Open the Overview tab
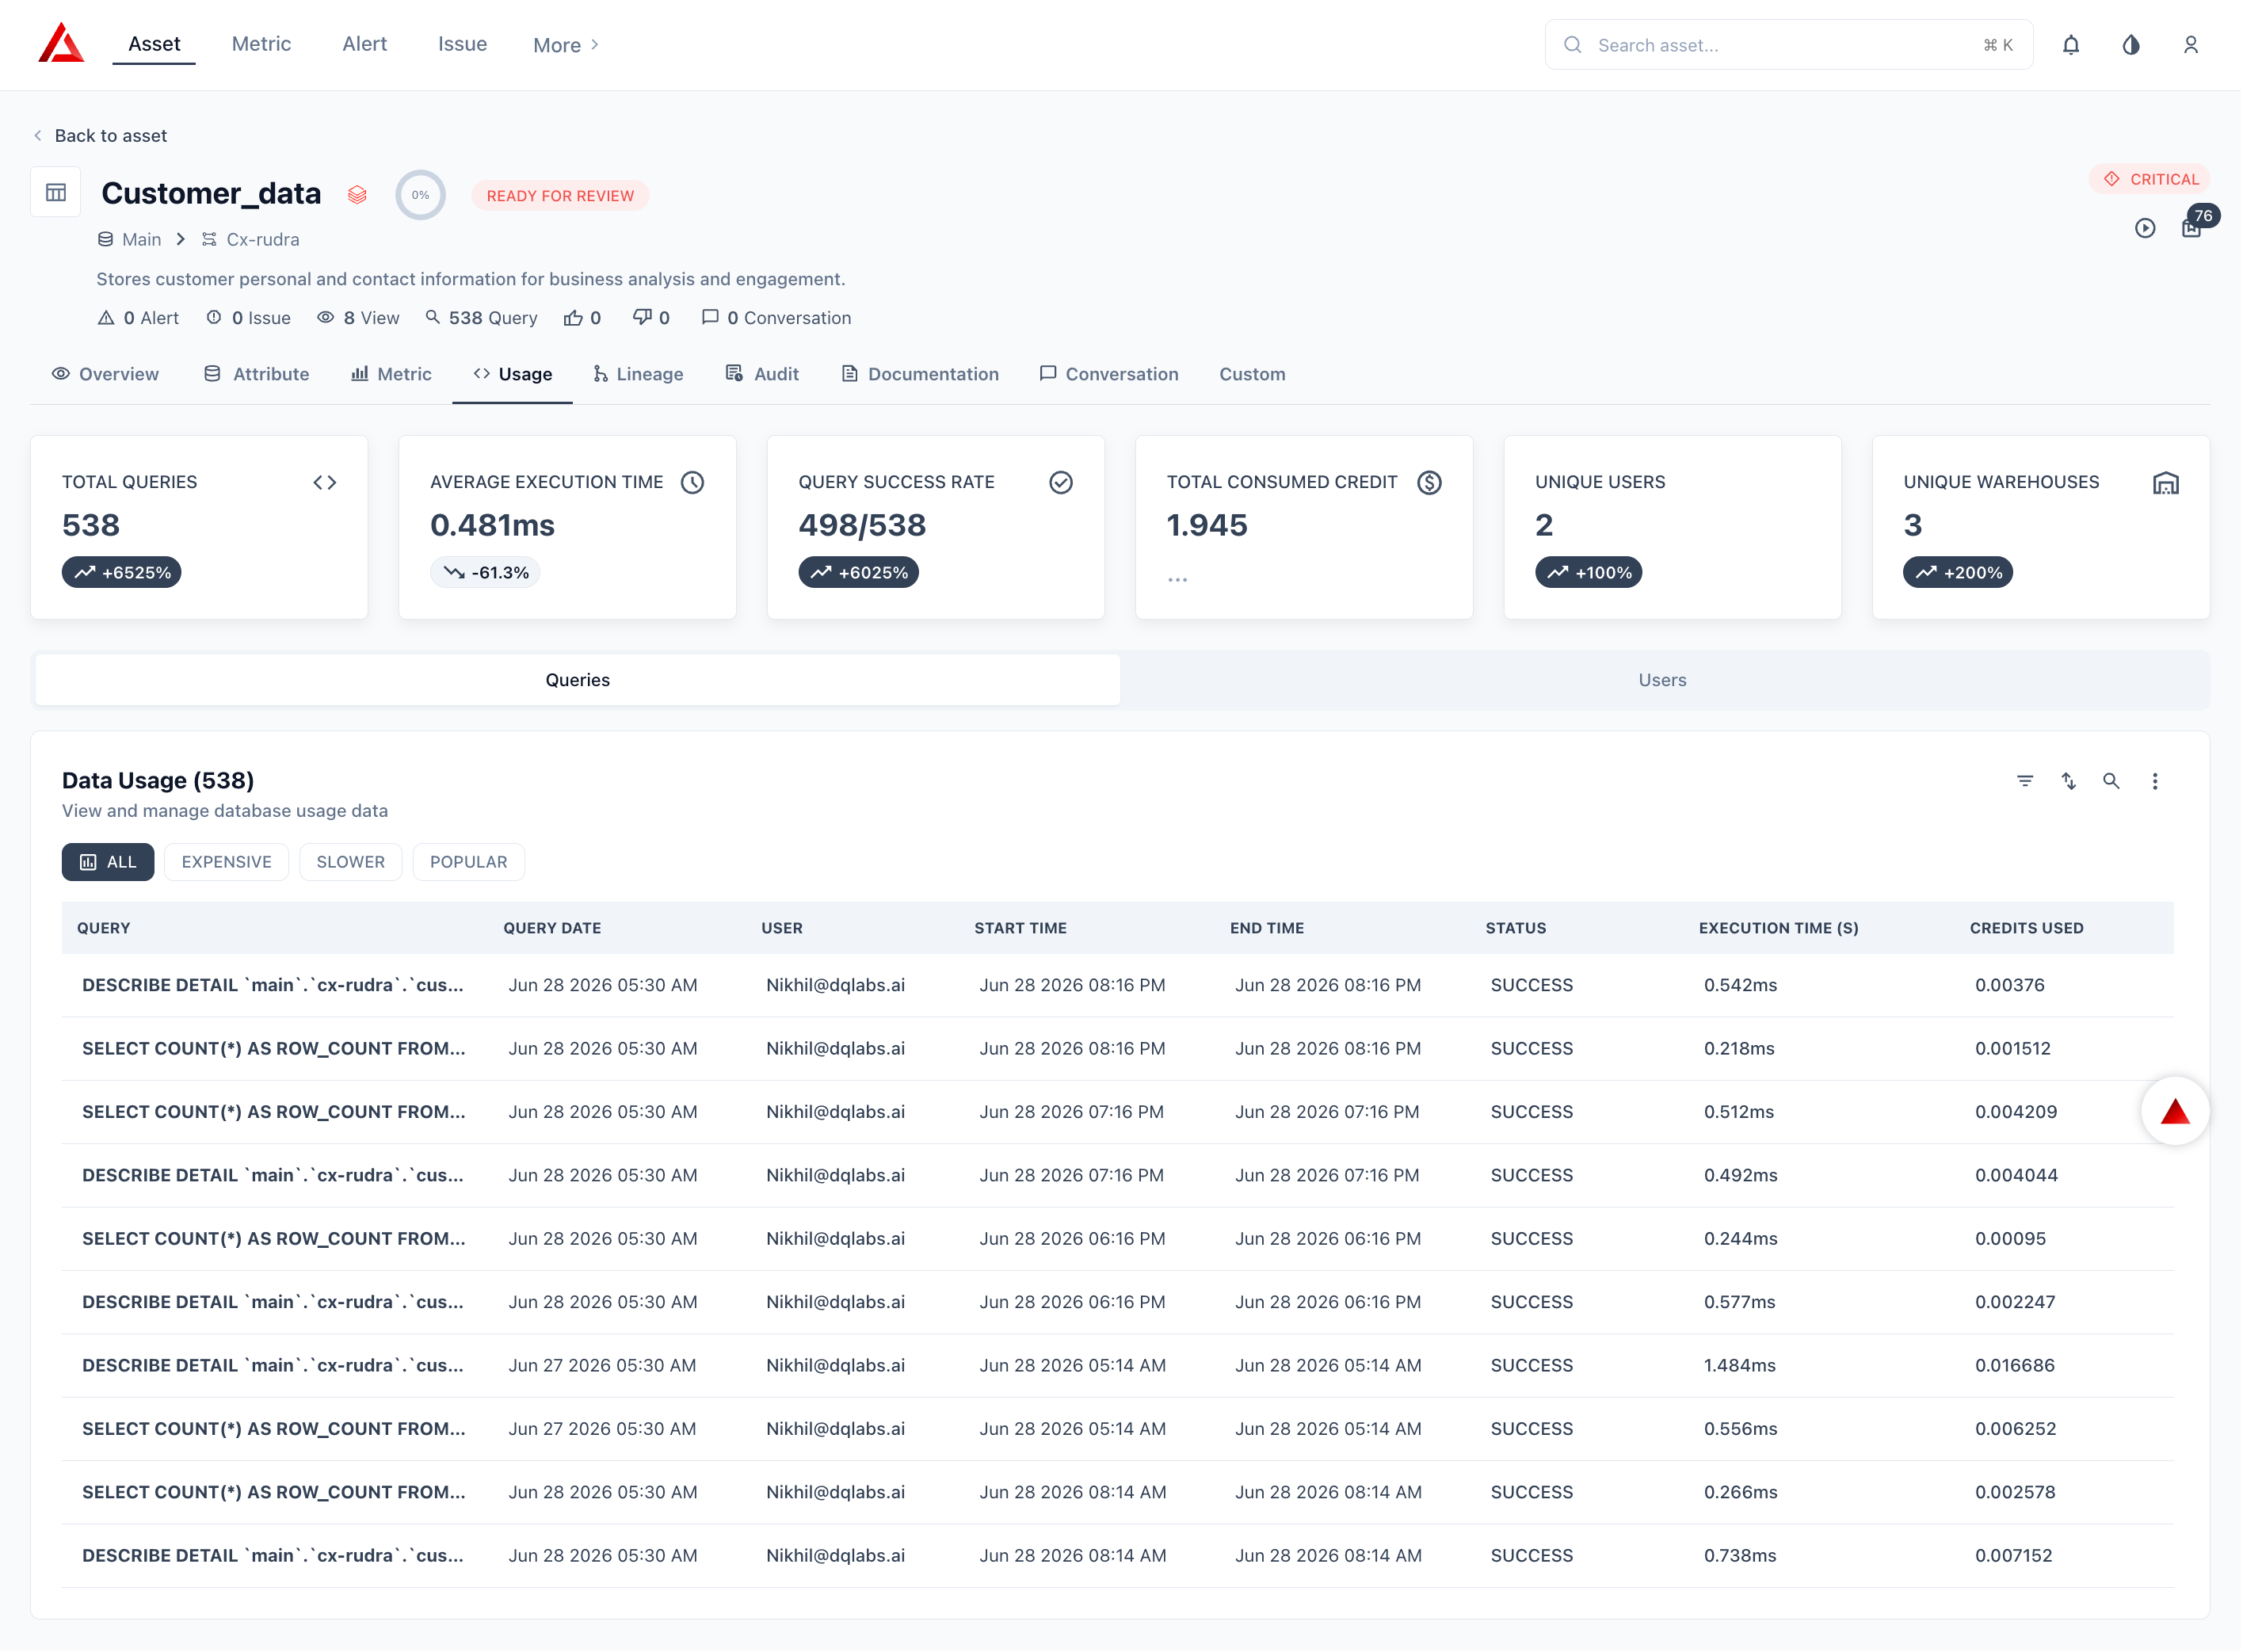The height and width of the screenshot is (1652, 2243). click(x=105, y=374)
